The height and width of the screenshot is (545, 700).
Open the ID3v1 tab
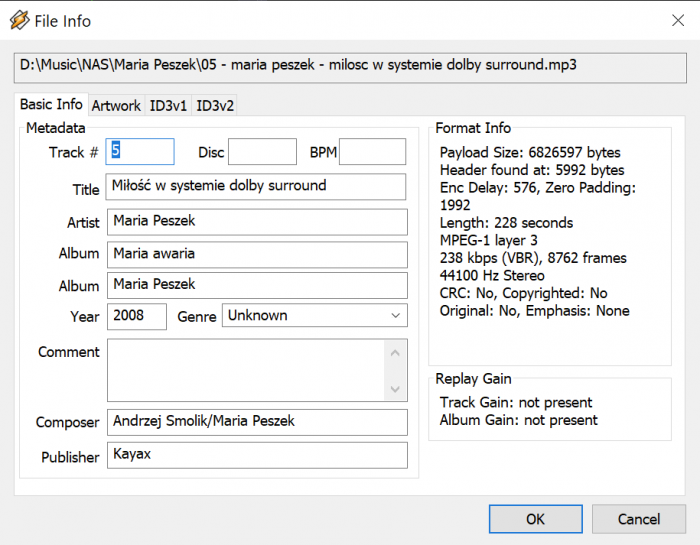pos(168,105)
